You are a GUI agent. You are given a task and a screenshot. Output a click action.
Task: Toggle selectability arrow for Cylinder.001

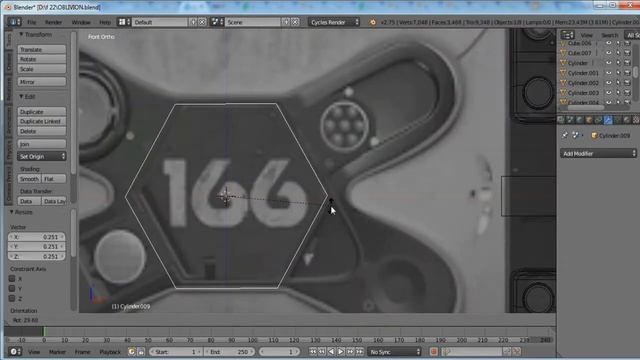618,73
